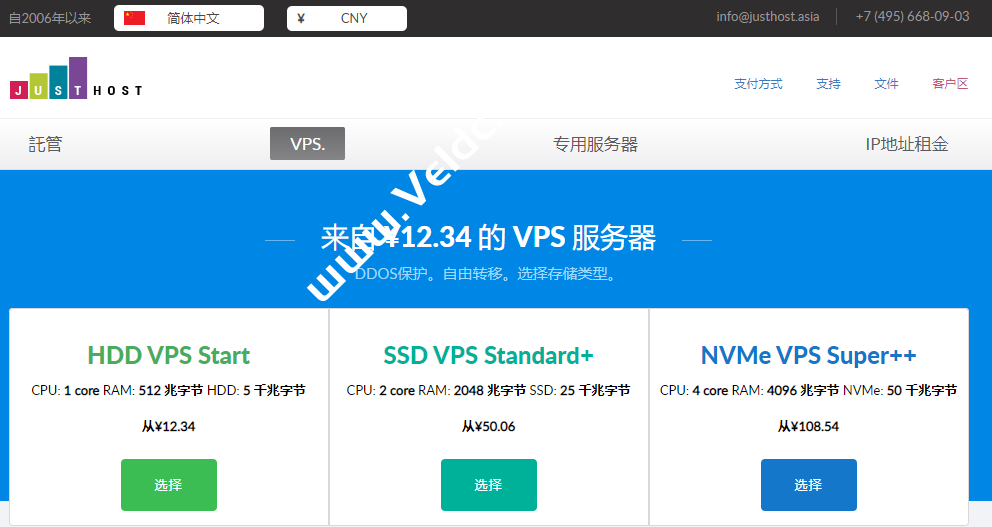Click the 从¥12.34 price text
992x527 pixels.
click(x=168, y=426)
